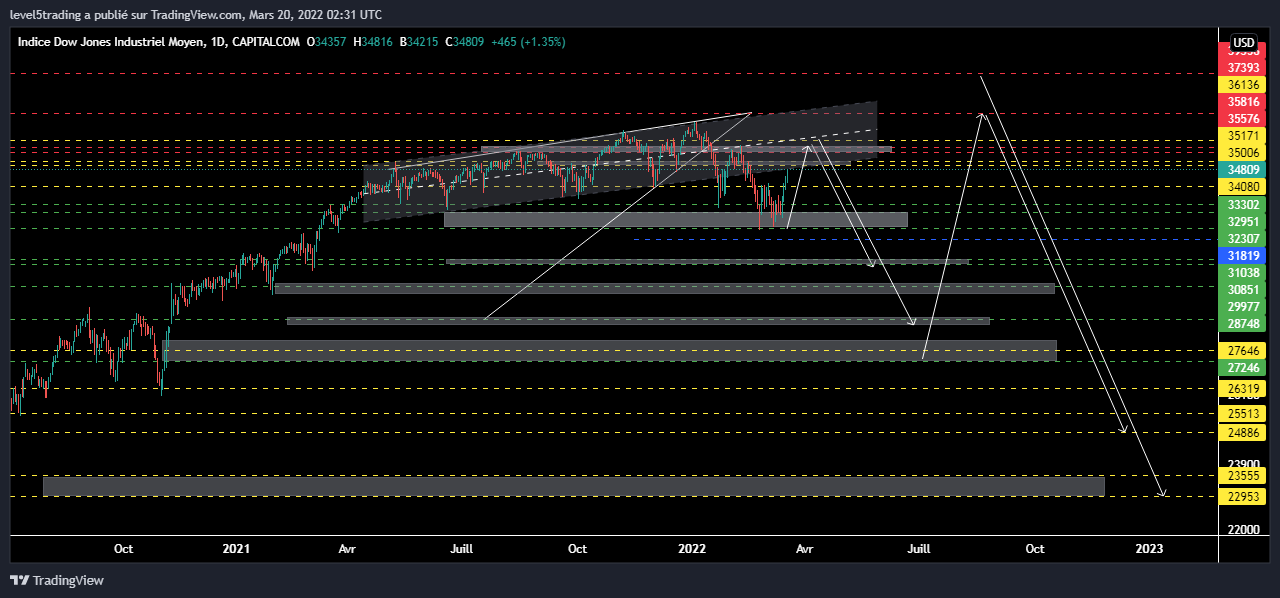Click the 31038 green price label
Image resolution: width=1280 pixels, height=598 pixels.
tap(1244, 273)
